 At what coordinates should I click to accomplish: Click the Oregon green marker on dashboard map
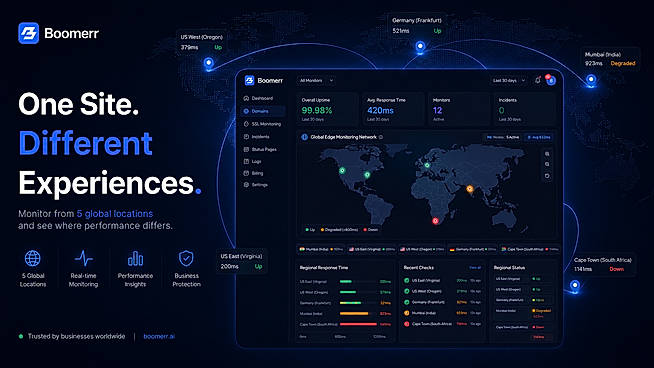[x=342, y=171]
